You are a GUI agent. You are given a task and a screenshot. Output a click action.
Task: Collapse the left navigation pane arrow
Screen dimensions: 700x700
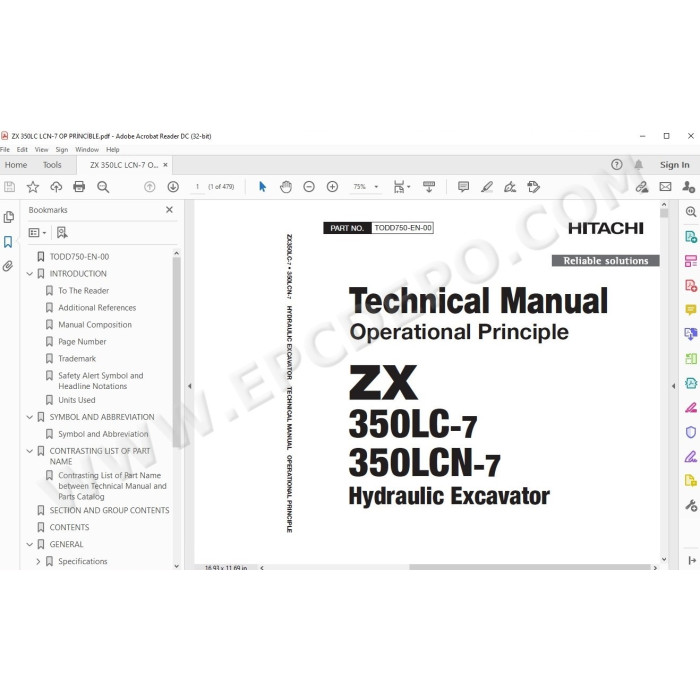point(190,386)
